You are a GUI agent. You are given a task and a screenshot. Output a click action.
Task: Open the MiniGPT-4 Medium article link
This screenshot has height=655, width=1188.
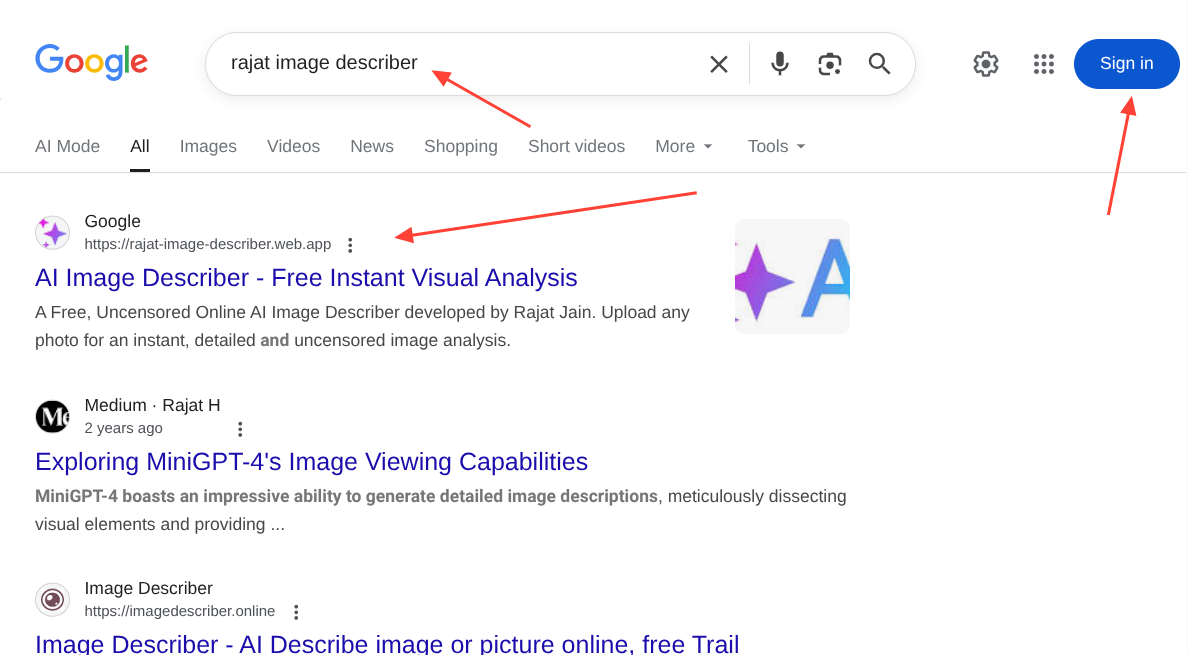311,462
